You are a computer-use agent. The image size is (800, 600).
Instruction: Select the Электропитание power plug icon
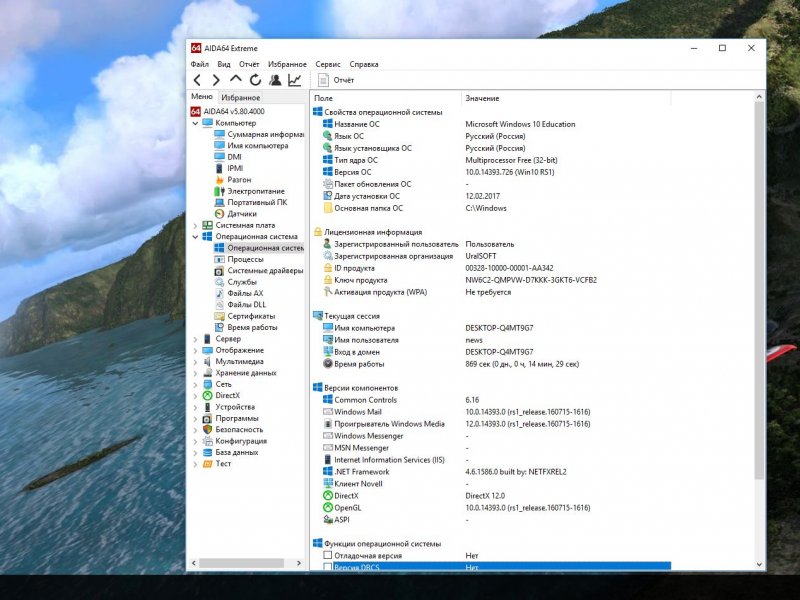point(219,191)
